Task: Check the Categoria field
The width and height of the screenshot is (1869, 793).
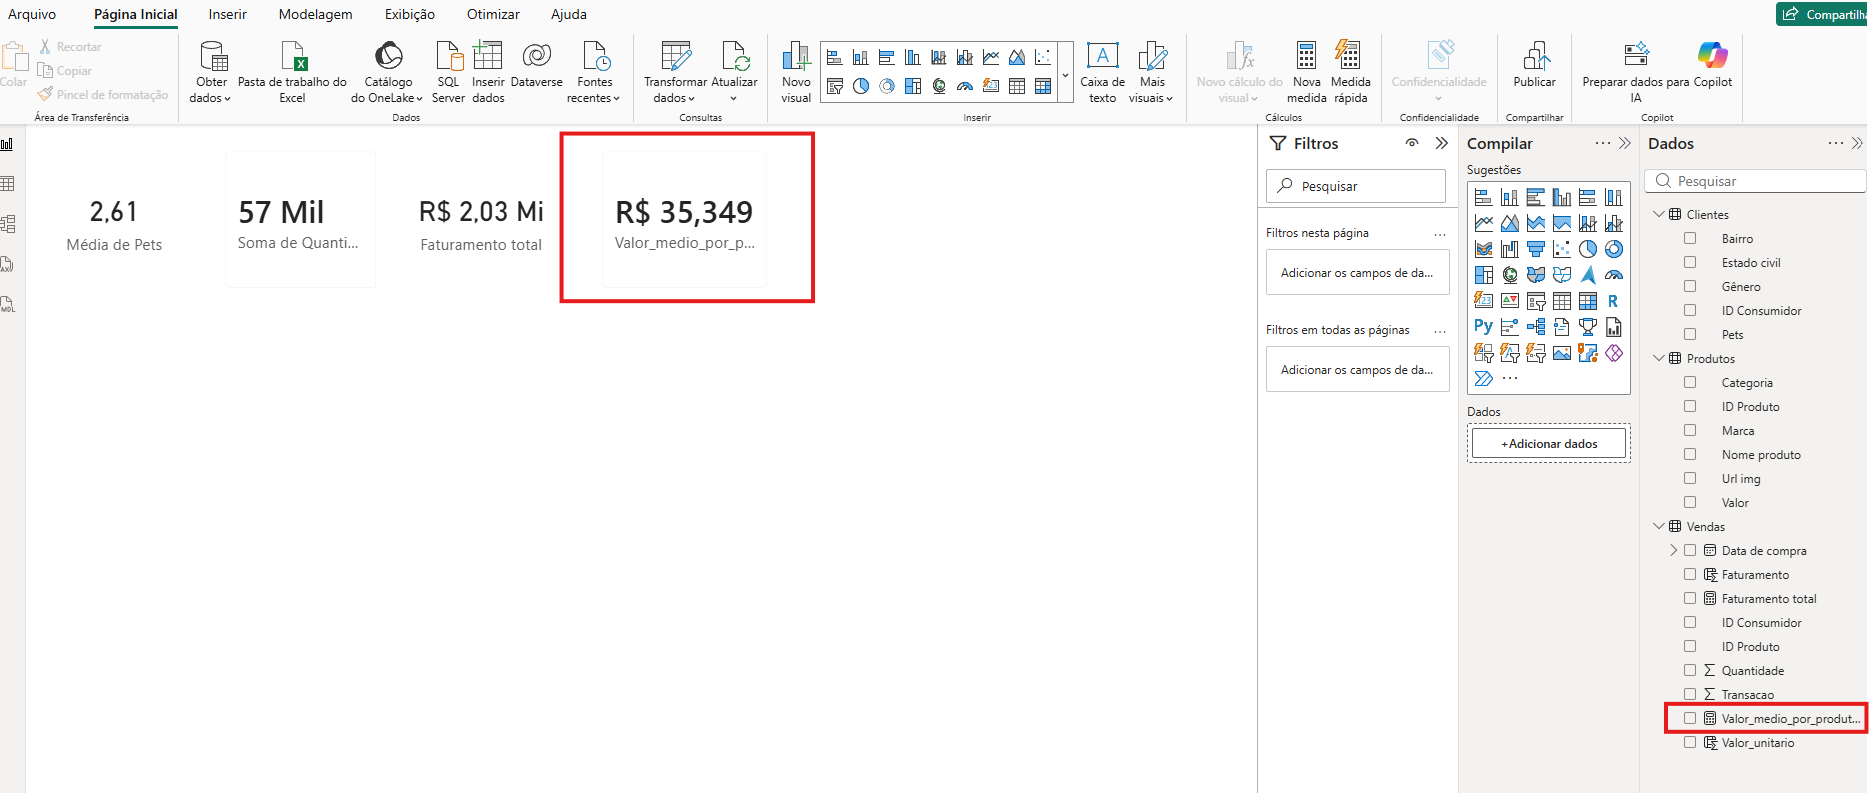Action: tap(1690, 382)
